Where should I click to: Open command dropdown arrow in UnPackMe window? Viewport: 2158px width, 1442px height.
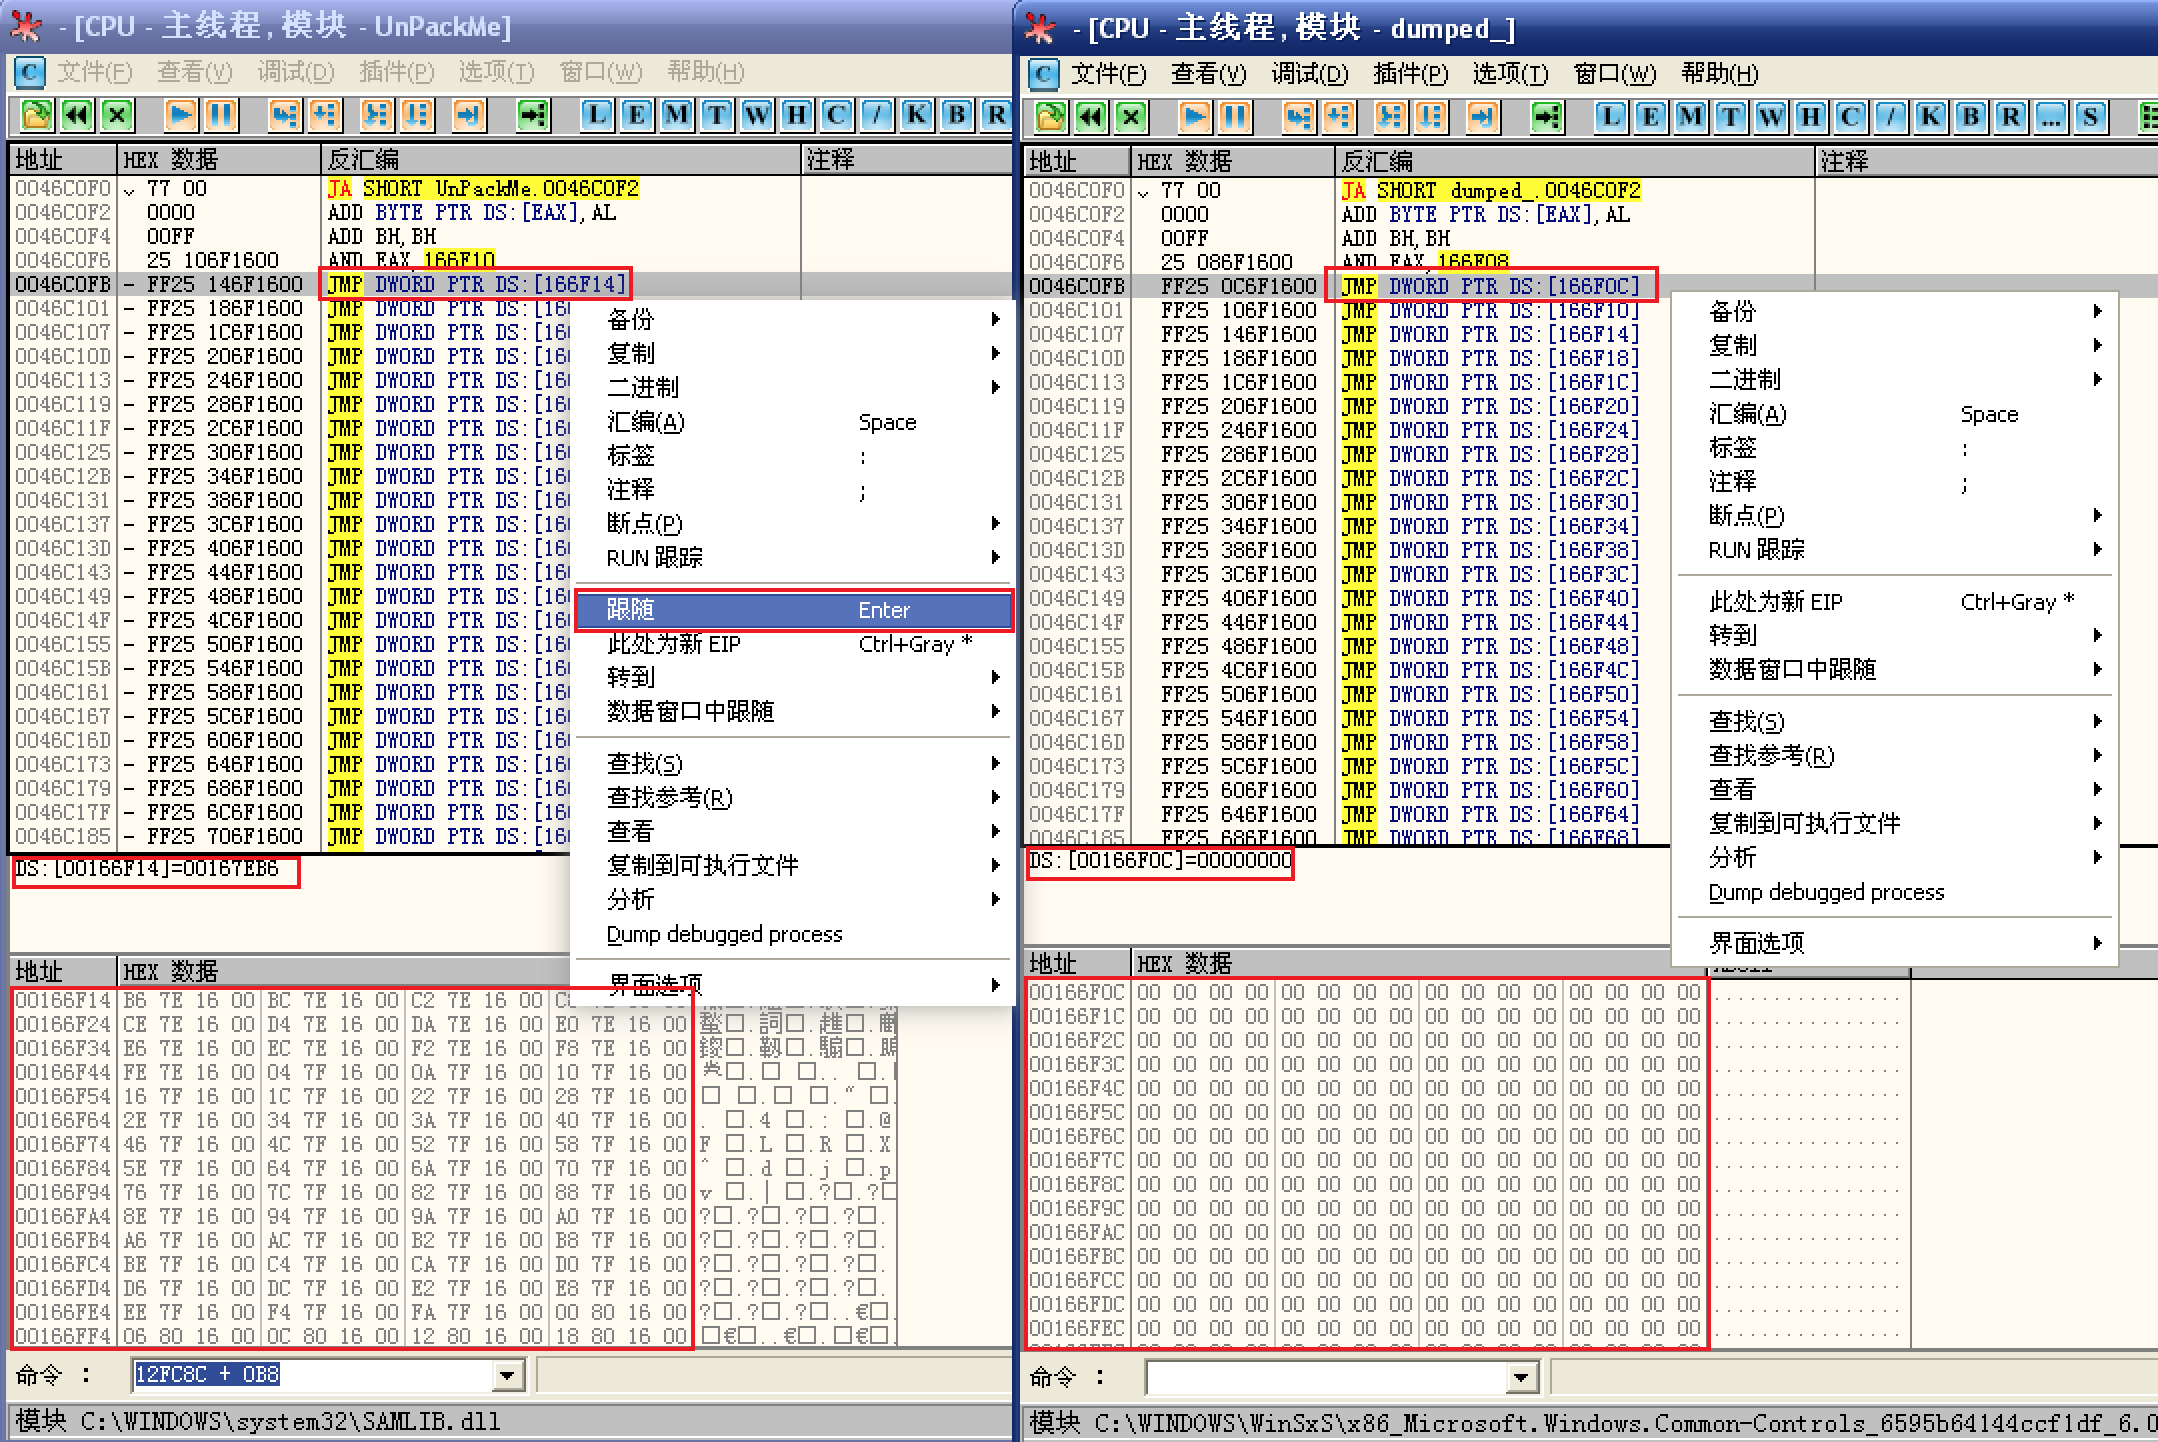[508, 1375]
